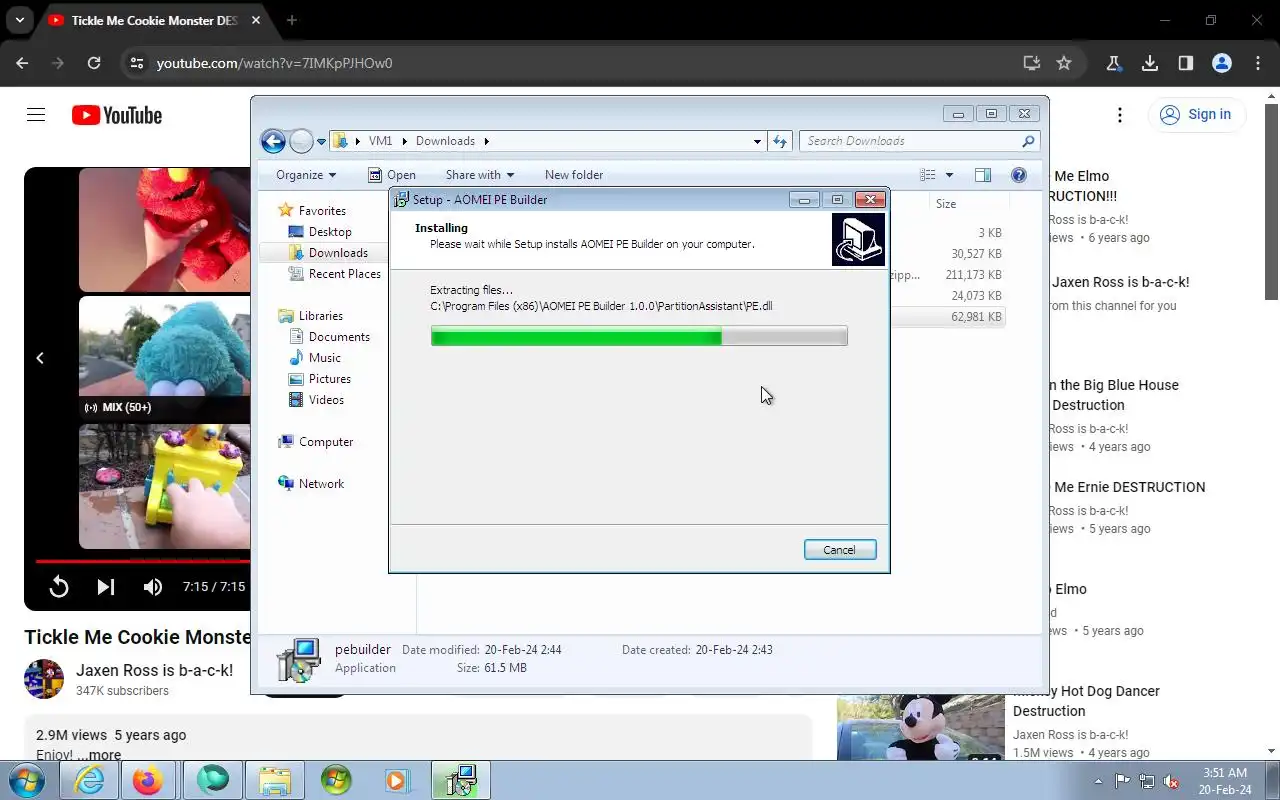This screenshot has height=800, width=1280.
Task: Click the YouTube Sign in button
Action: (x=1196, y=114)
